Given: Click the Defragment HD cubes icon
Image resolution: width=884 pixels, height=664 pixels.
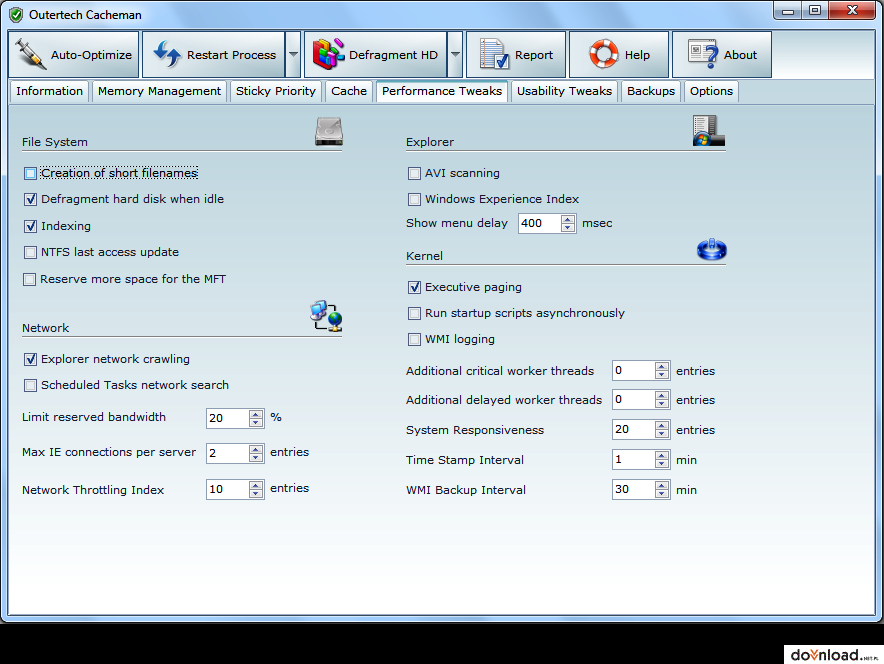Looking at the screenshot, I should tap(328, 54).
